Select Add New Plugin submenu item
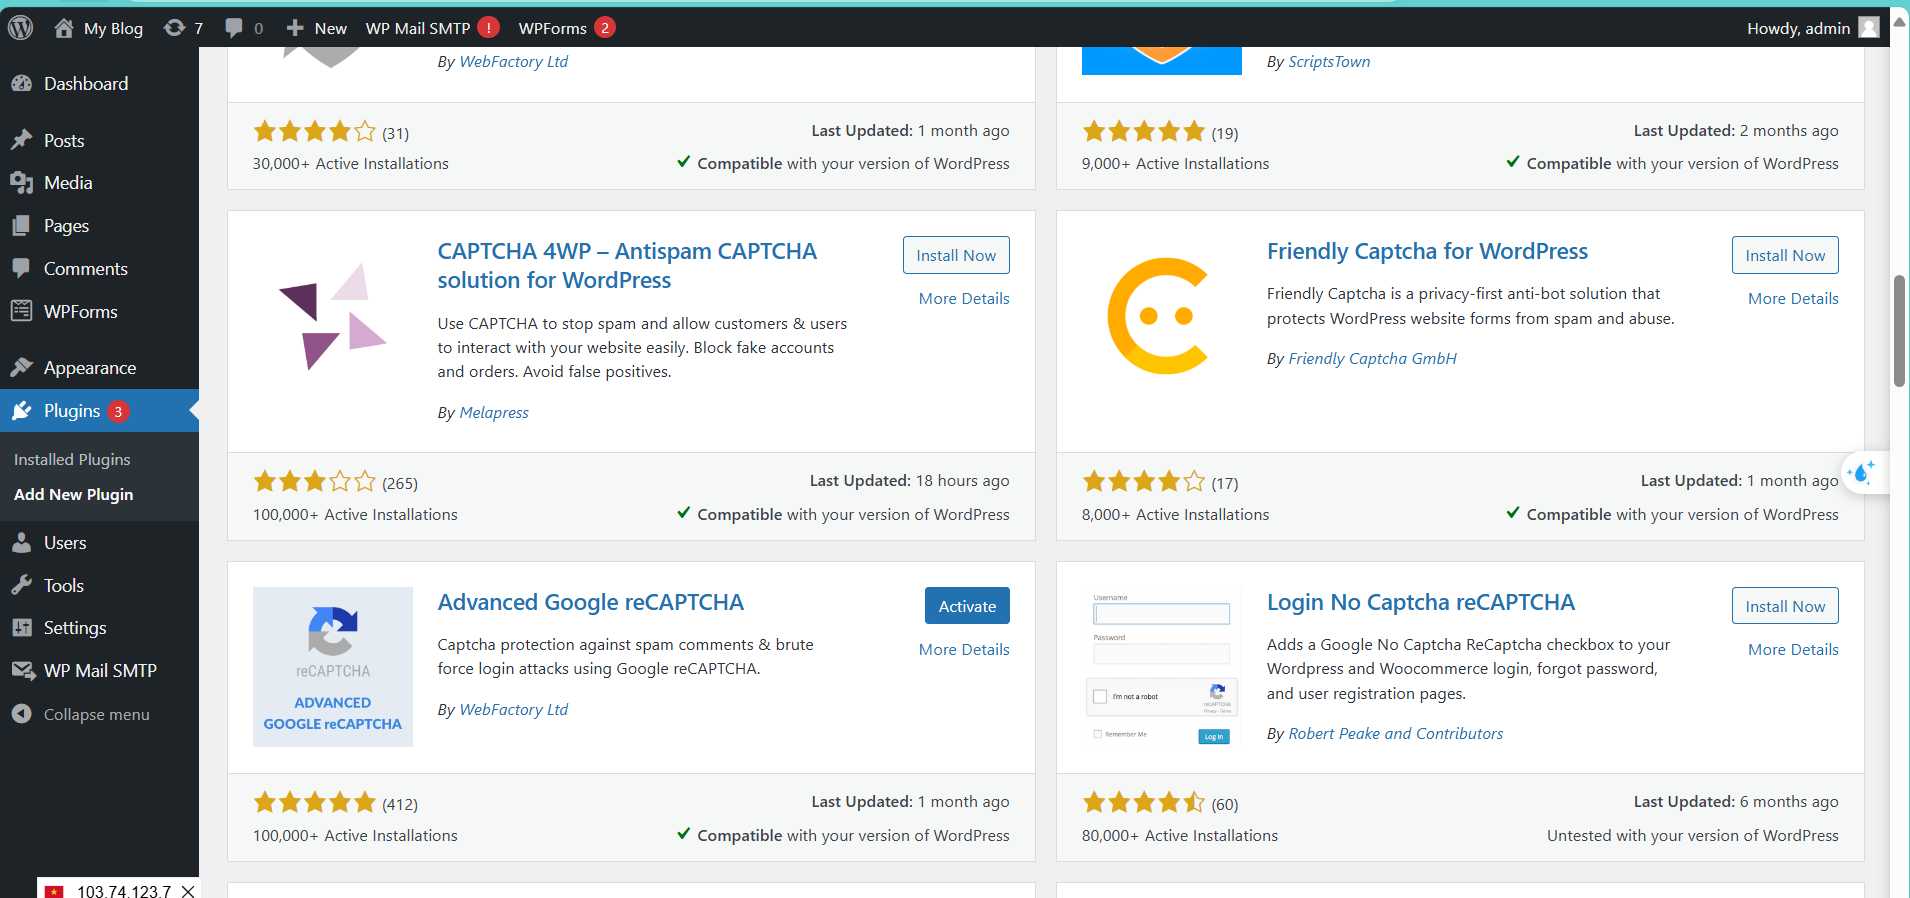The image size is (1910, 898). click(x=74, y=495)
